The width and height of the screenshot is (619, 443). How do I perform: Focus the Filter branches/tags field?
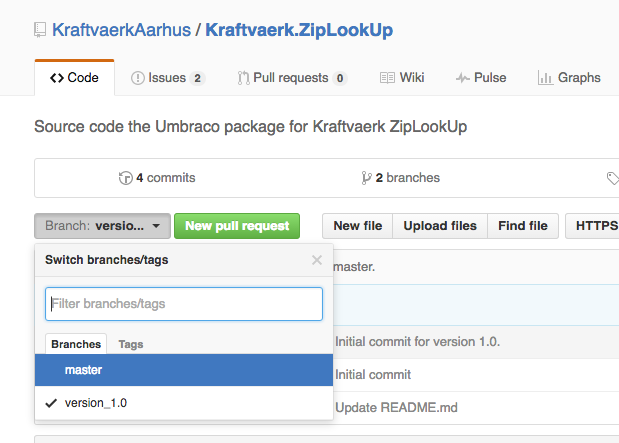184,304
